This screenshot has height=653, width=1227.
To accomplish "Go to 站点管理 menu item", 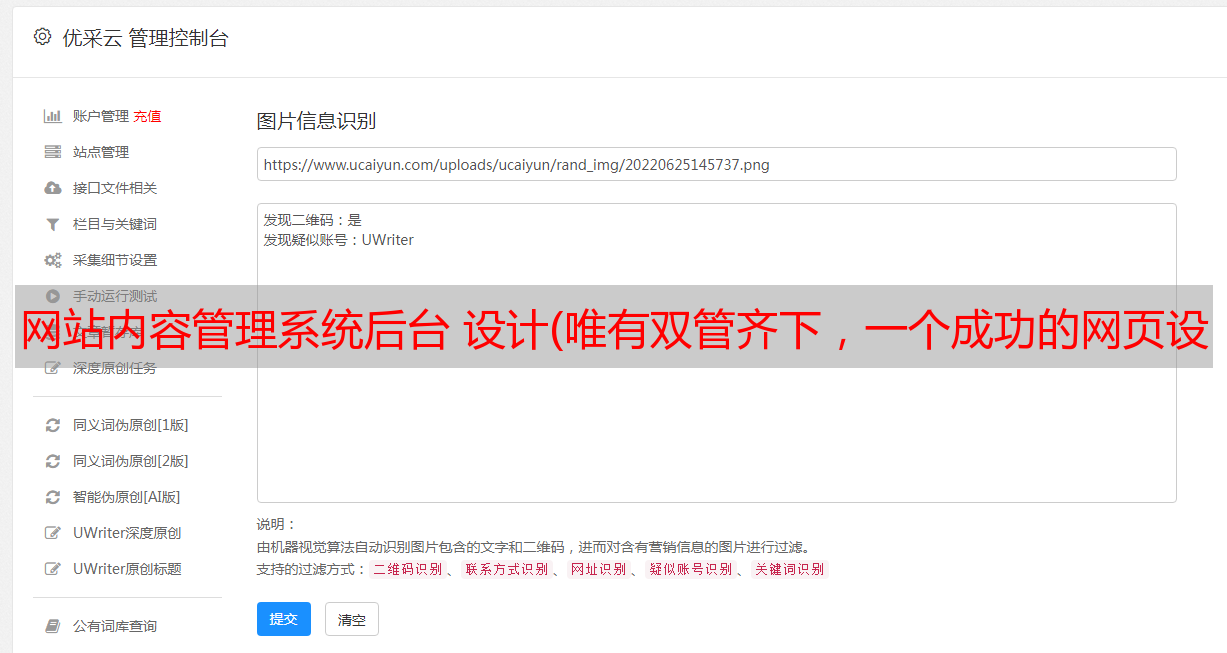I will [x=101, y=152].
